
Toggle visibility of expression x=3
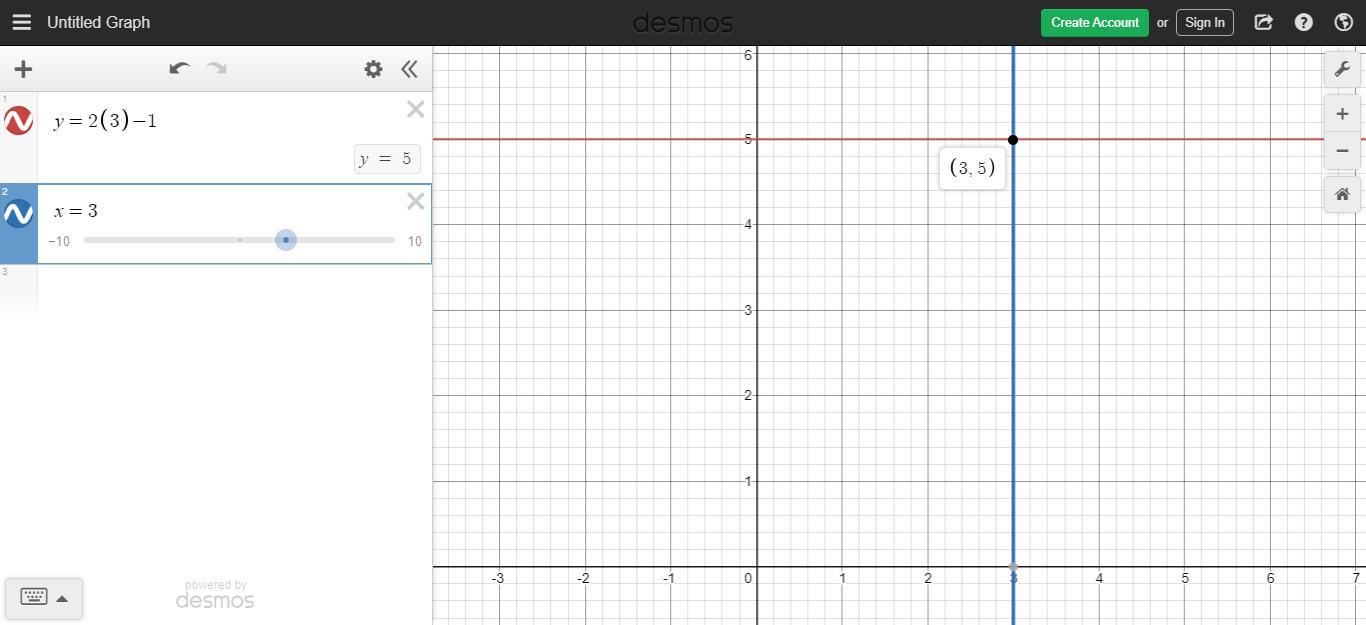(x=18, y=213)
